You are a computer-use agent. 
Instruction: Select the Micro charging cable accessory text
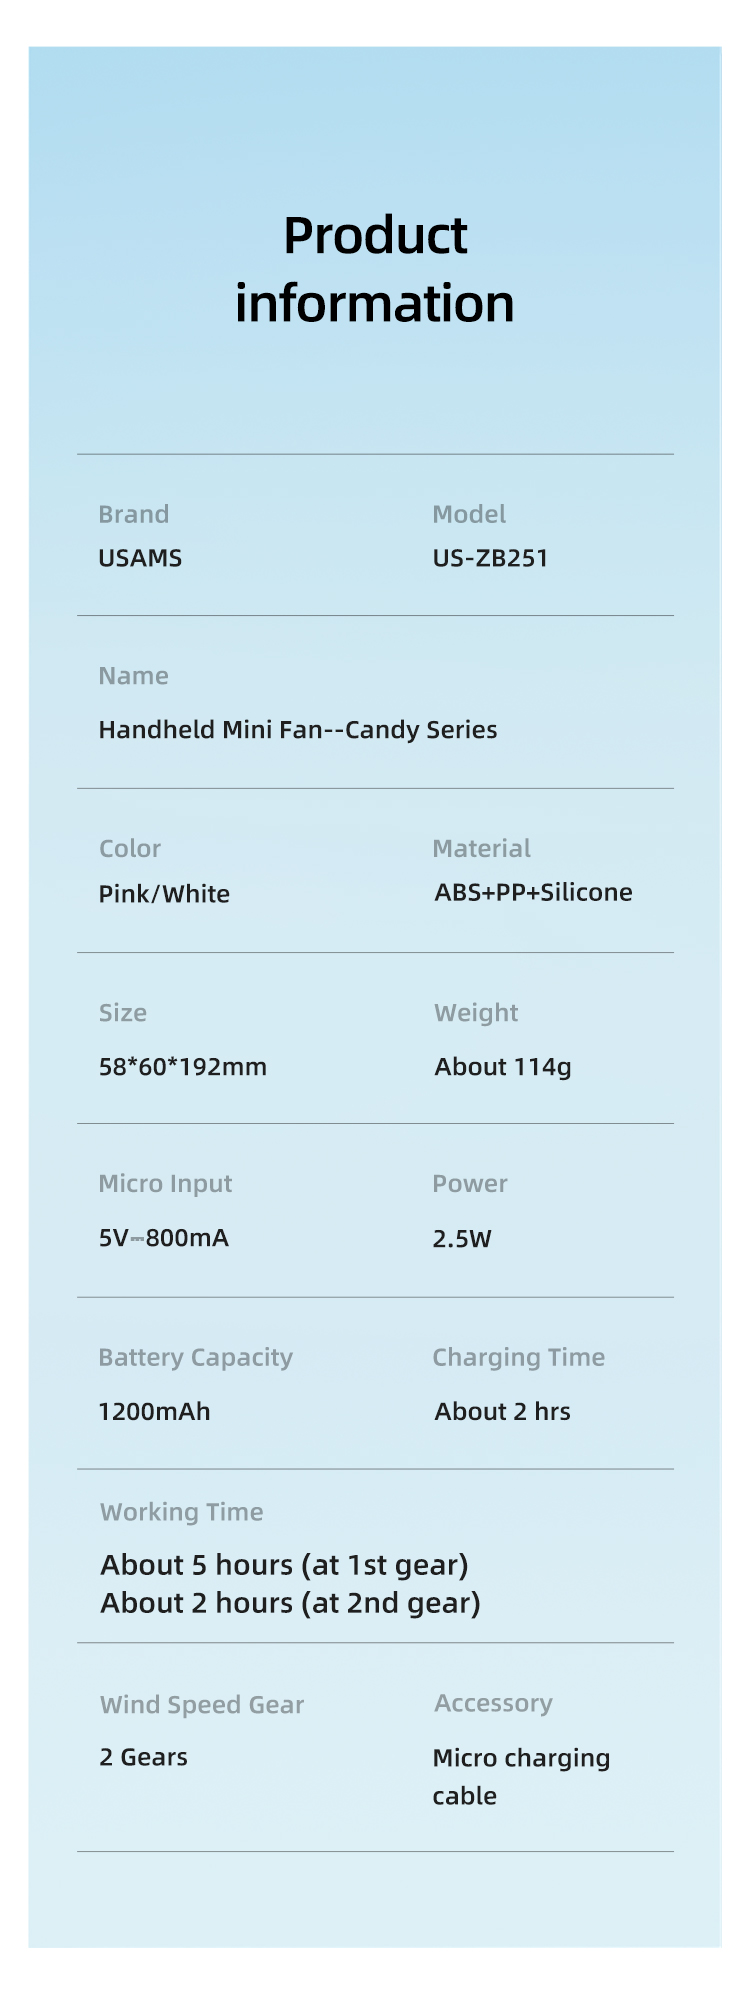[x=521, y=1777]
